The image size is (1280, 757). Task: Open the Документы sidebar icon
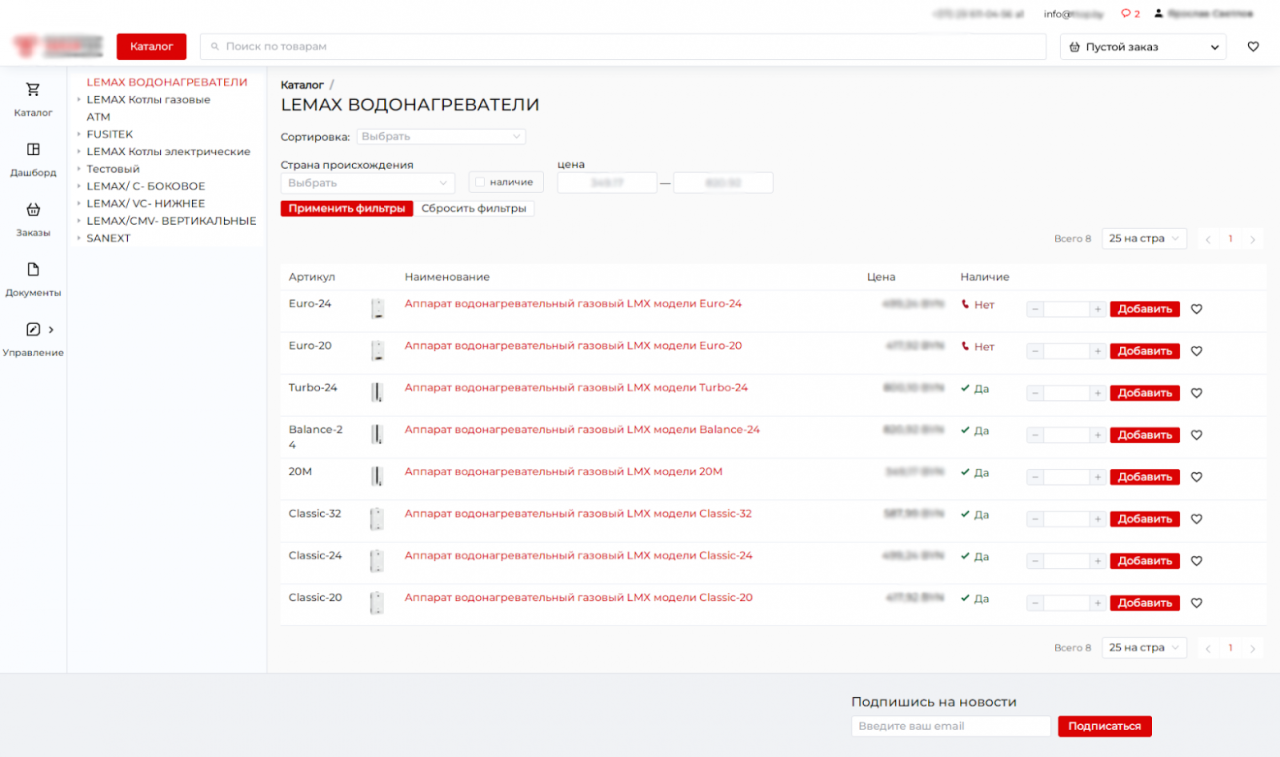coord(33,270)
